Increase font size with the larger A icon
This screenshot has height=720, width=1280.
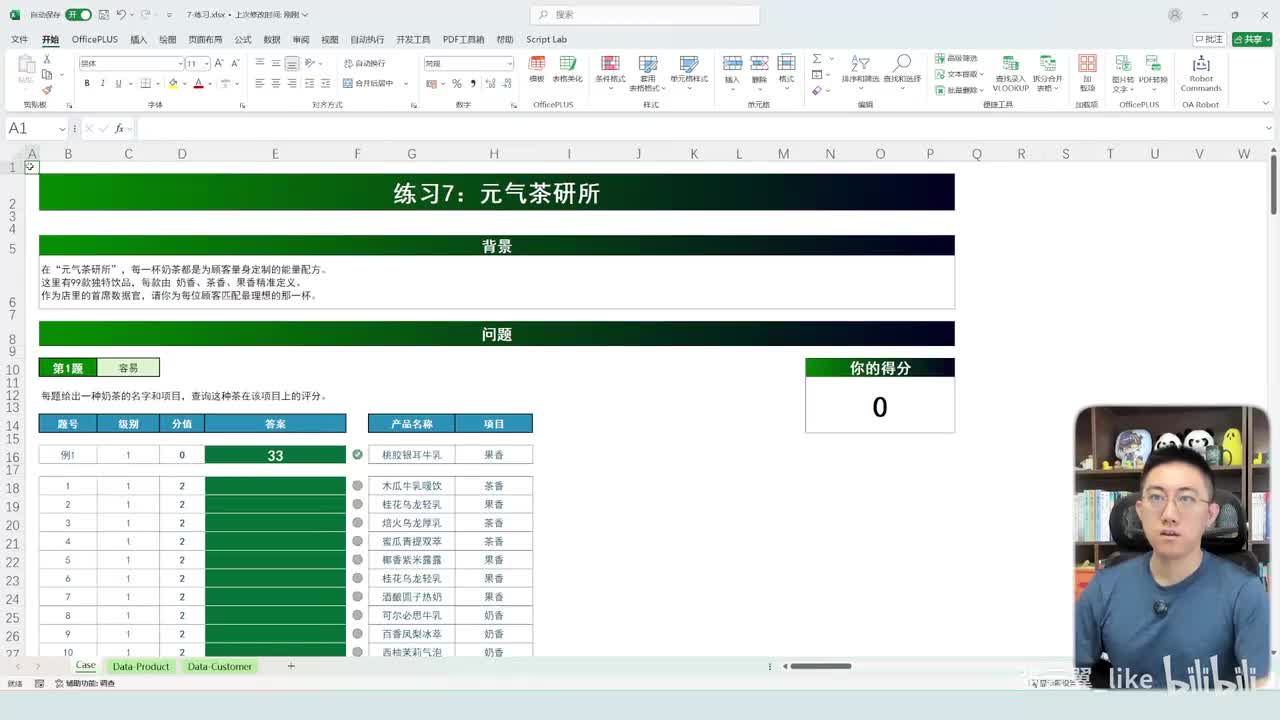tap(219, 63)
